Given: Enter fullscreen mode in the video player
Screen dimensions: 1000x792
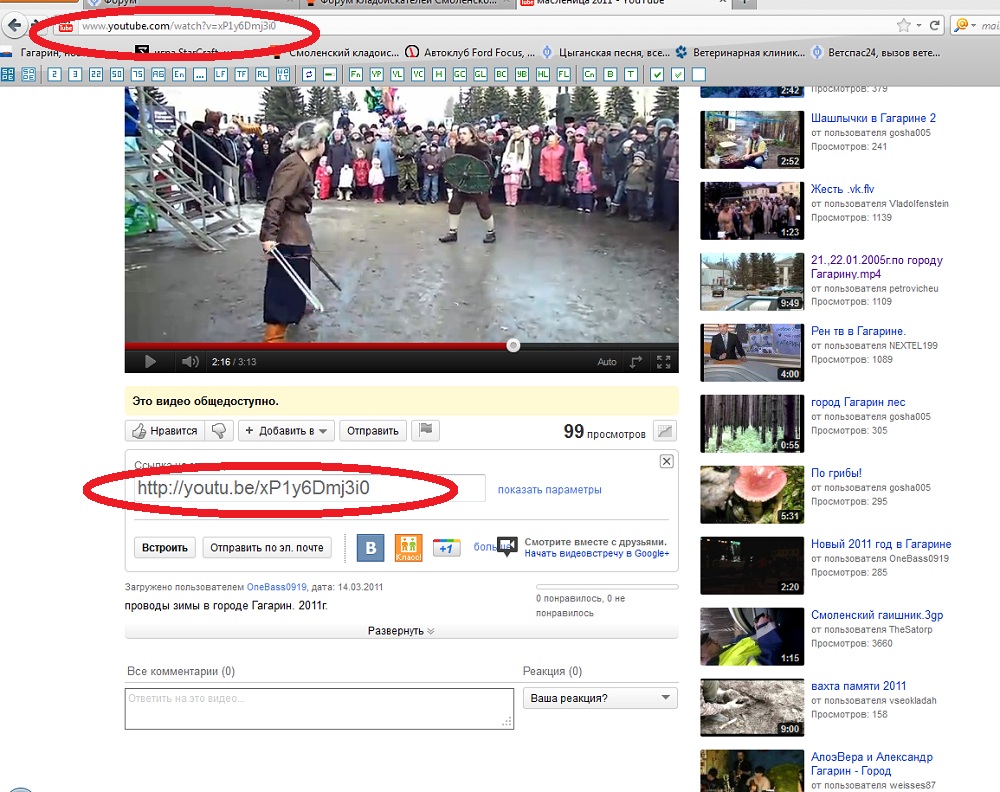Looking at the screenshot, I should click(663, 362).
